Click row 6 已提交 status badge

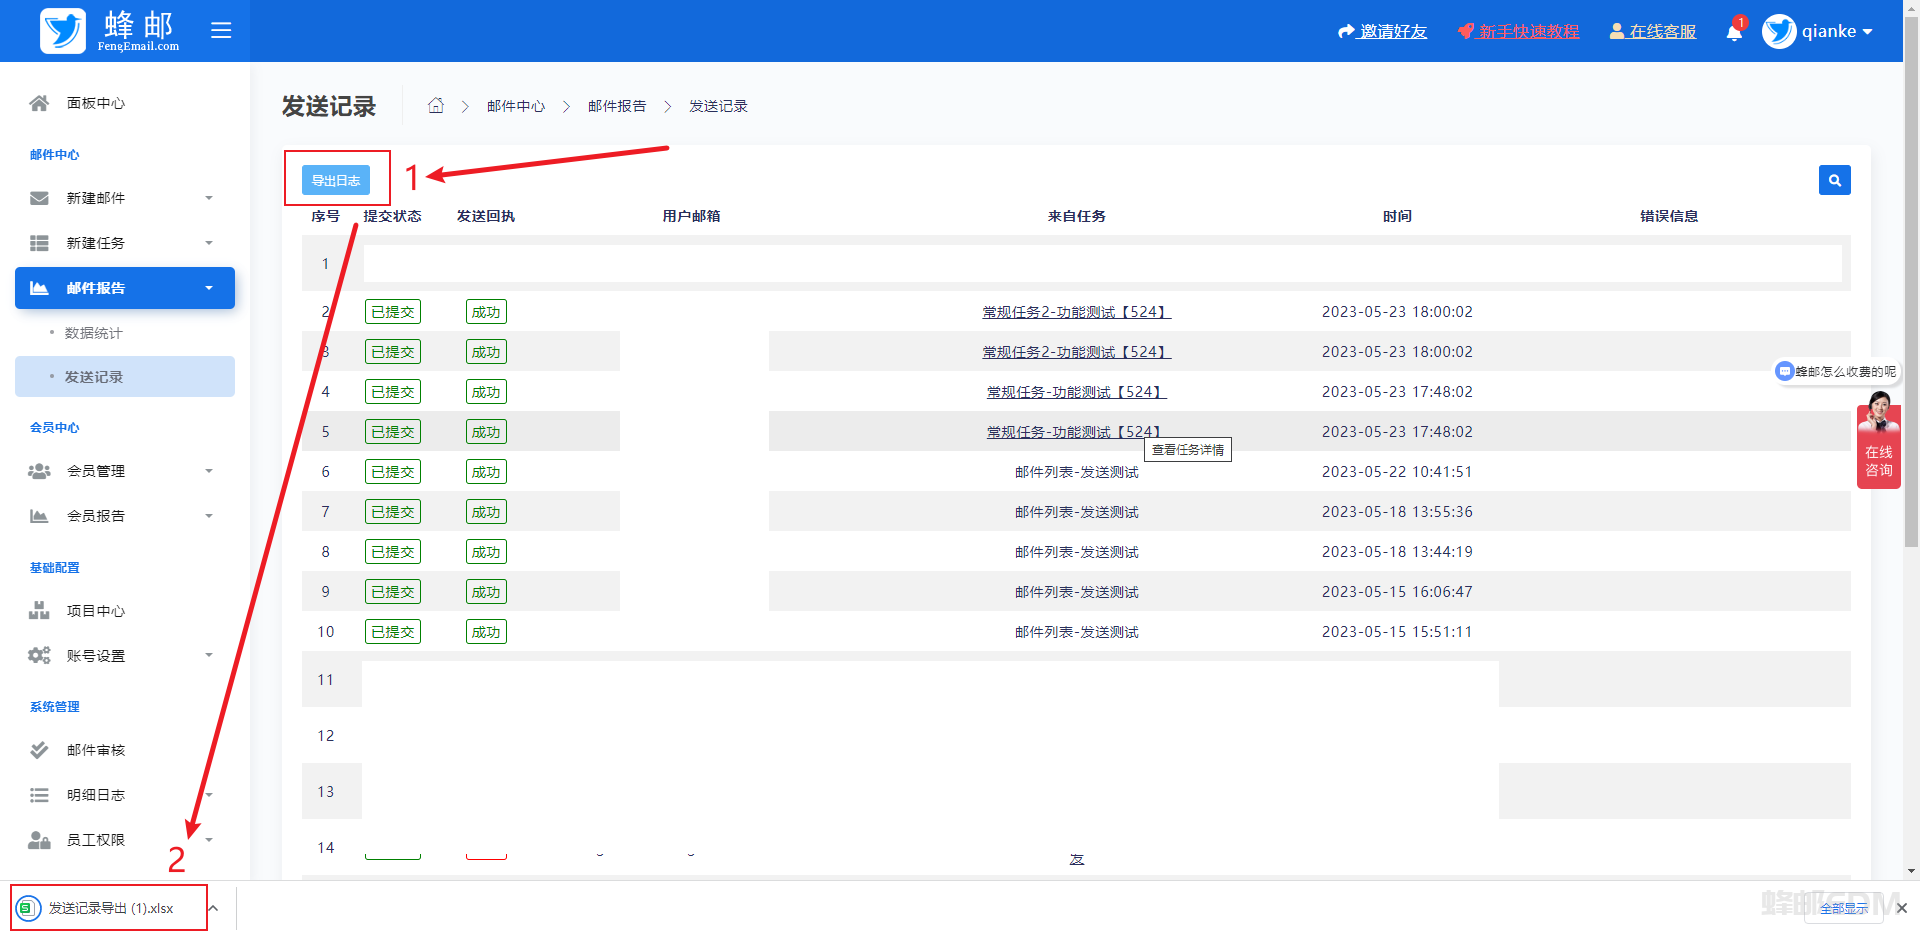[393, 472]
